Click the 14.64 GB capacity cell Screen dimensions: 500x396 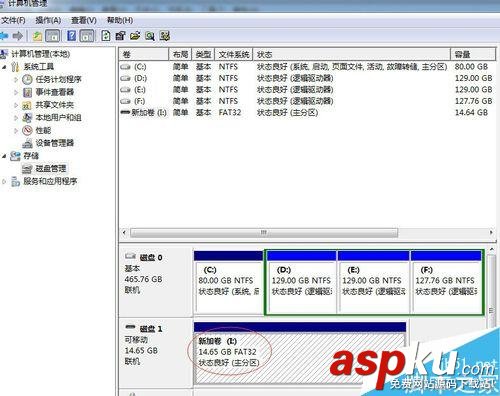pos(471,113)
